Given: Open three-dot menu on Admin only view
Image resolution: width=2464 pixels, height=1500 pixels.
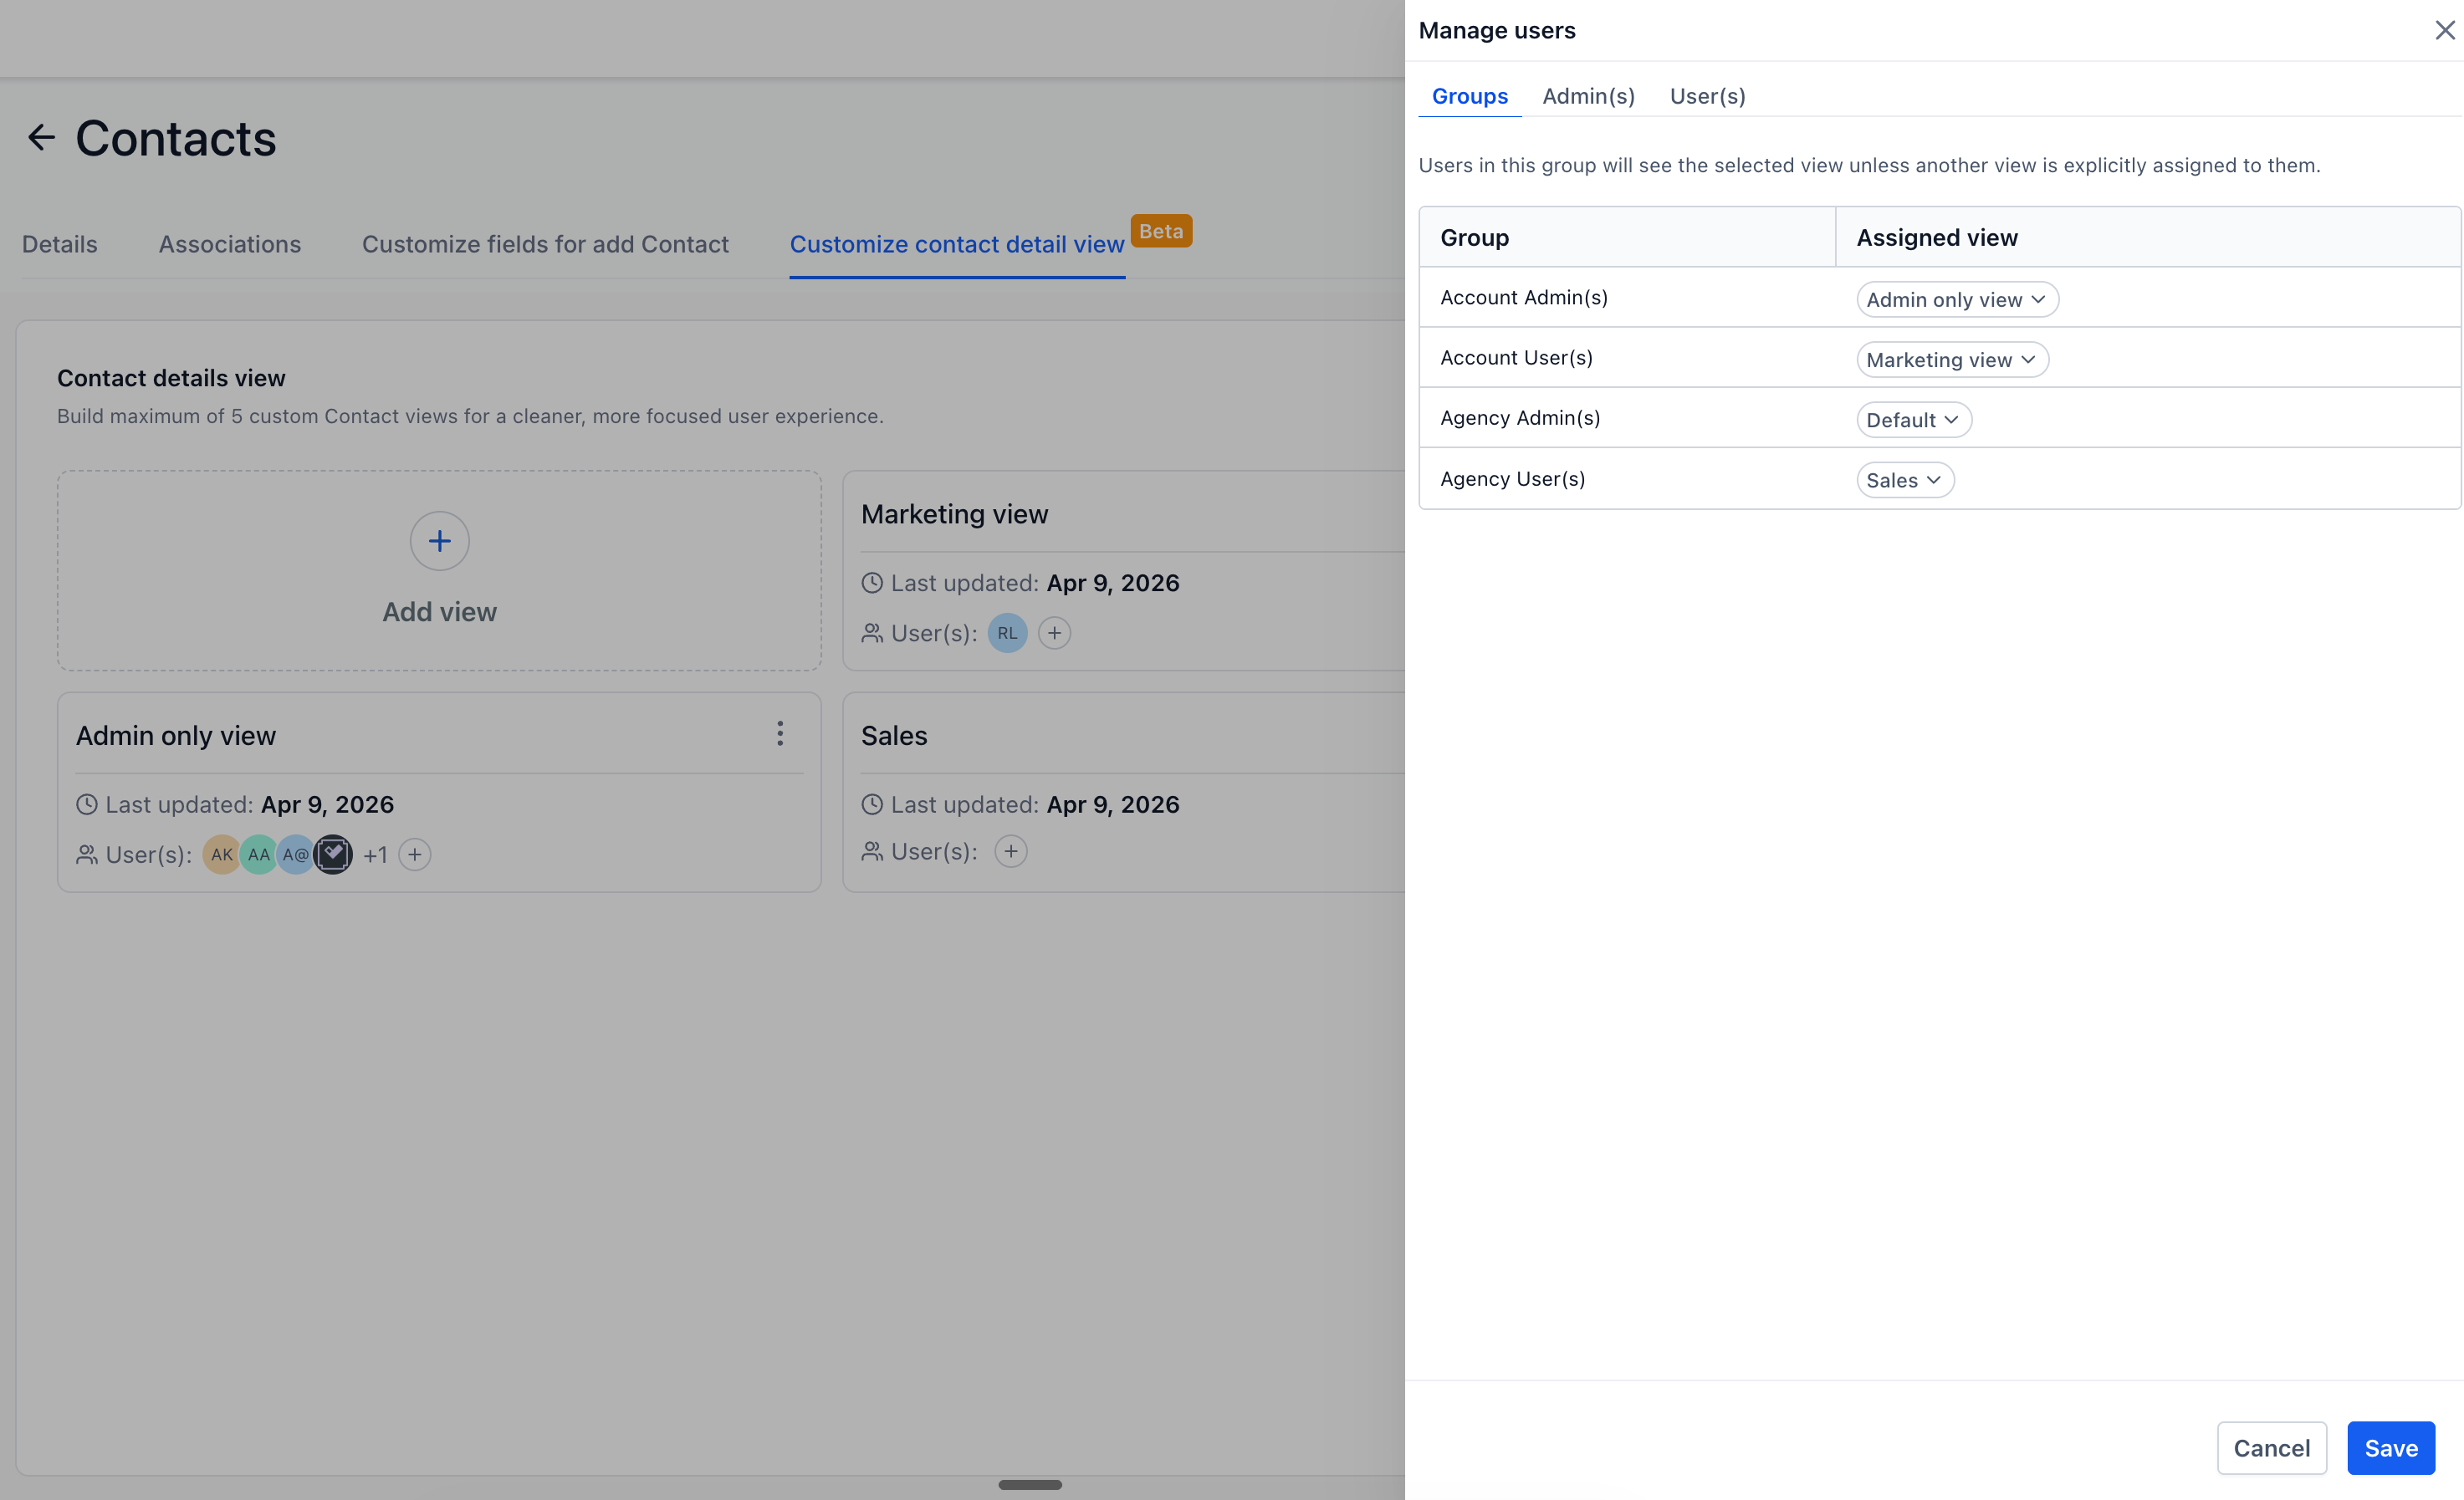Looking at the screenshot, I should pos(780,734).
